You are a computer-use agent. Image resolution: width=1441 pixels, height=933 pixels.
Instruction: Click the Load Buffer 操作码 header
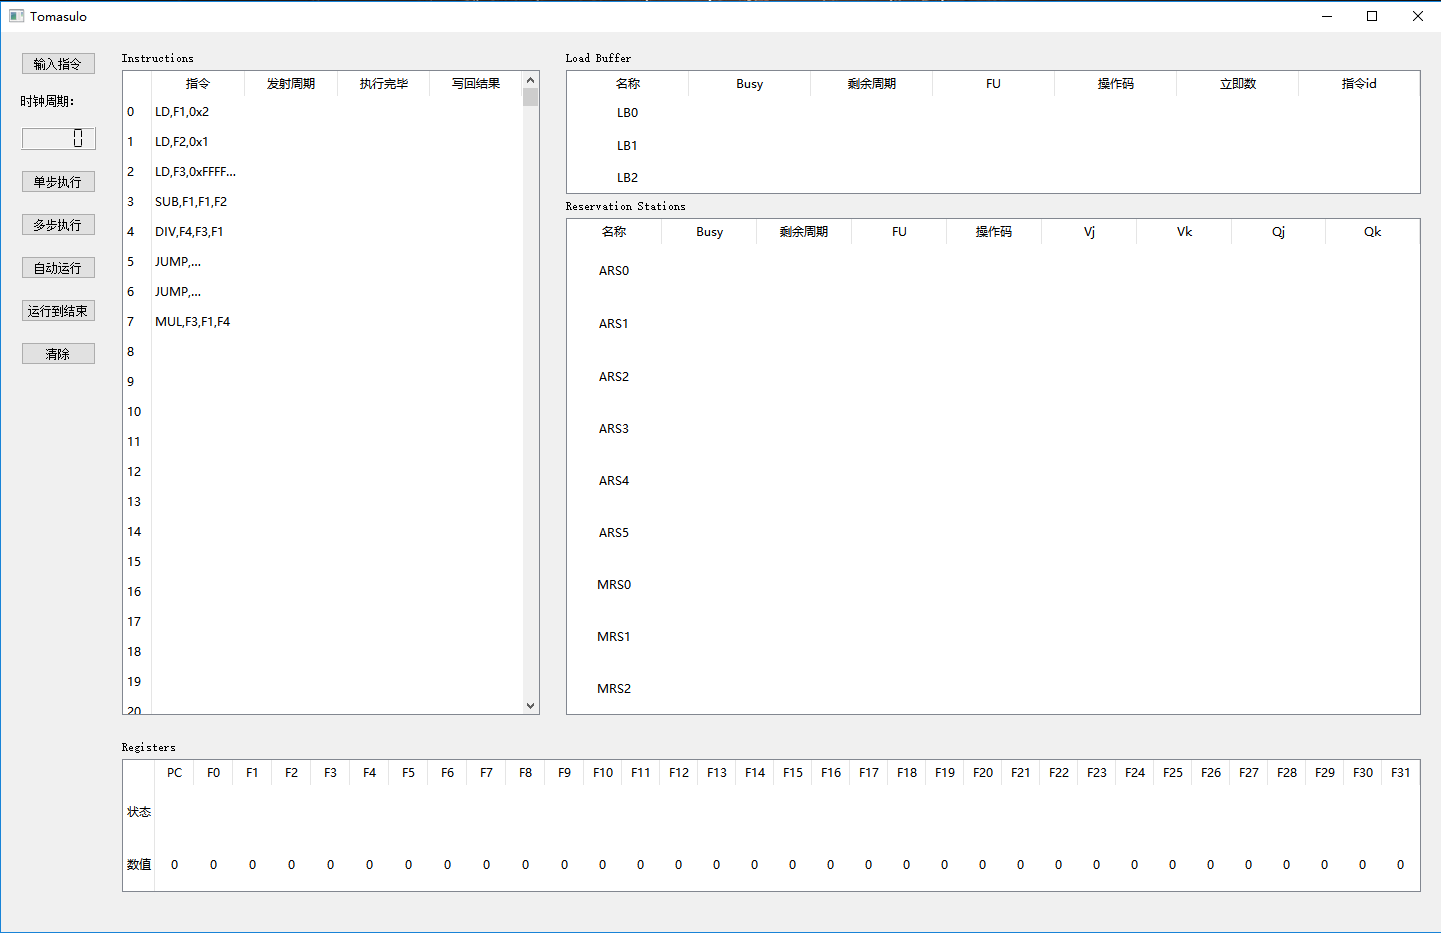1116,84
